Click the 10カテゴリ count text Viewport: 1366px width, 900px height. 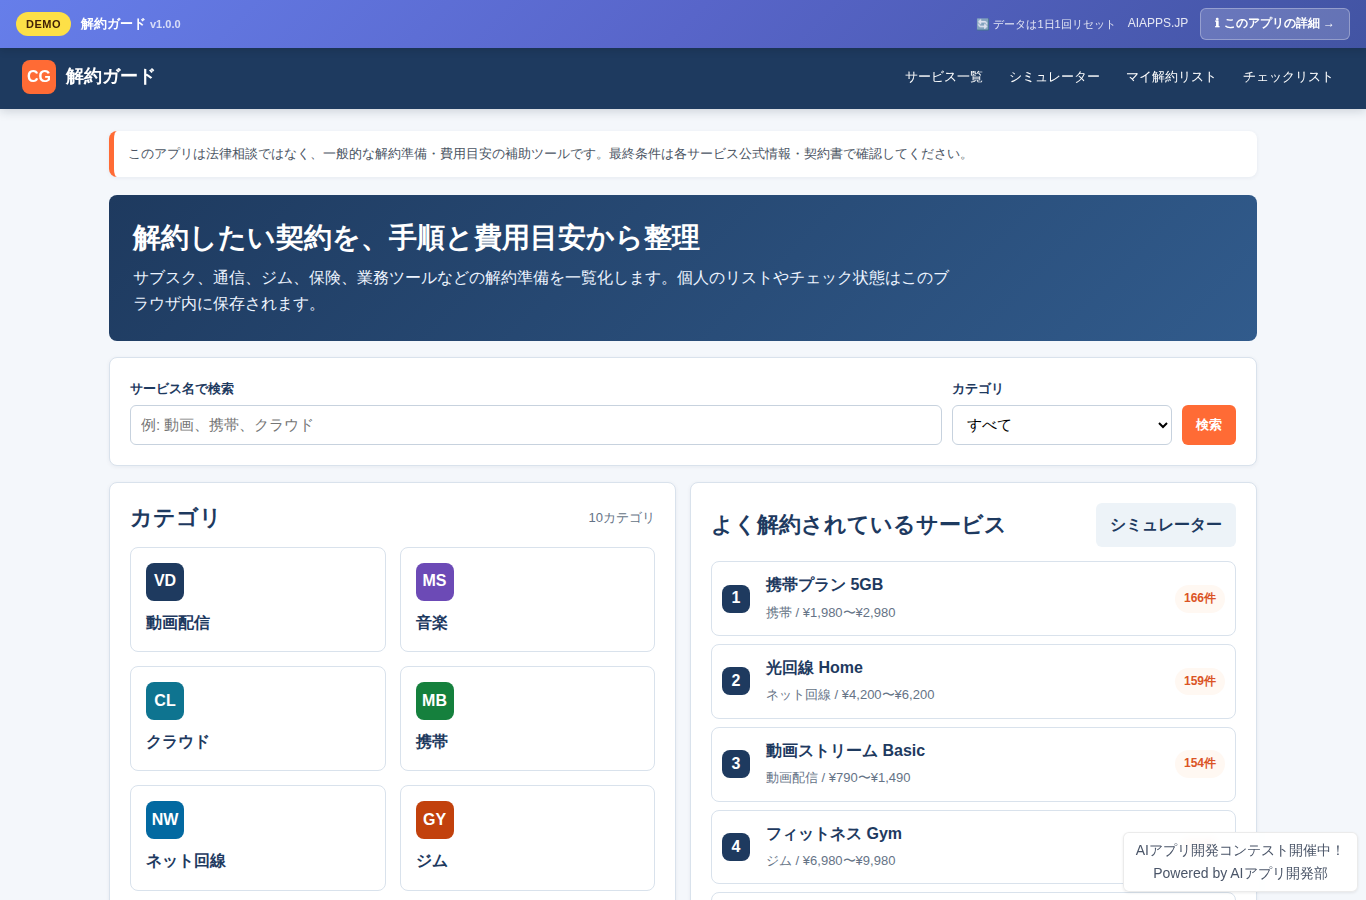(x=621, y=518)
